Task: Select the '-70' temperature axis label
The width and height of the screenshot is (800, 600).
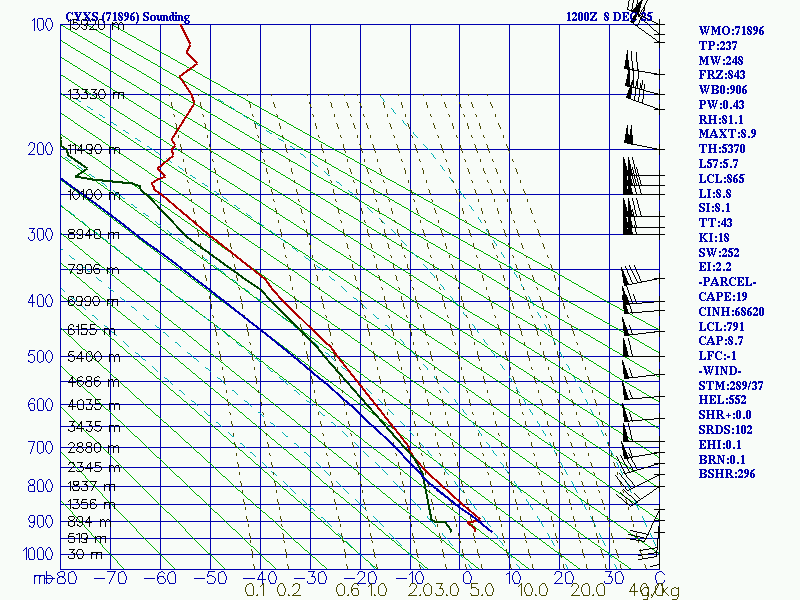Action: pos(111,578)
